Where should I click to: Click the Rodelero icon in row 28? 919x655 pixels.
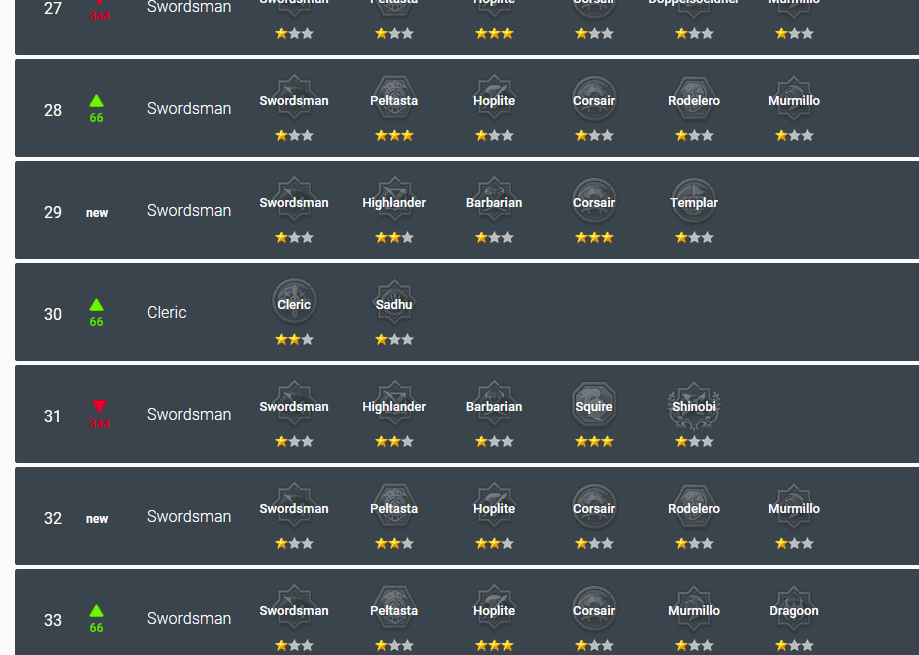[694, 98]
